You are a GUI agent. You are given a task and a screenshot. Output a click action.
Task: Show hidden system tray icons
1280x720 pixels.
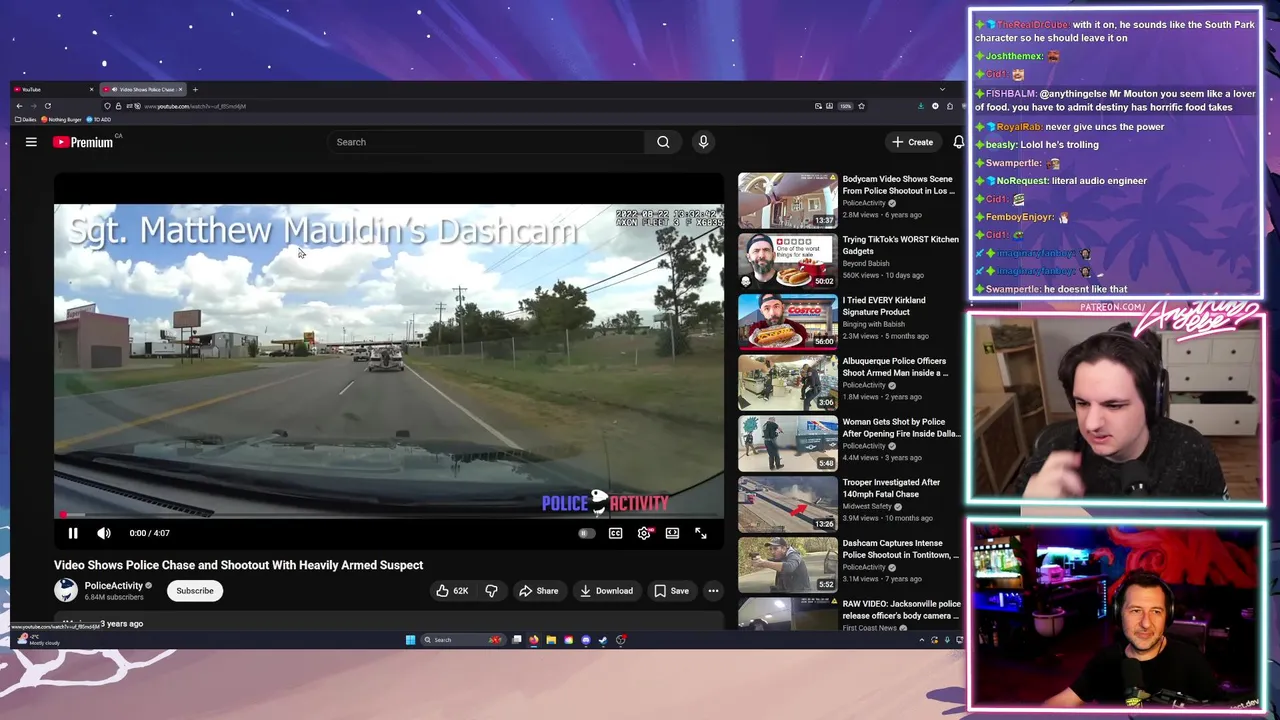click(921, 640)
